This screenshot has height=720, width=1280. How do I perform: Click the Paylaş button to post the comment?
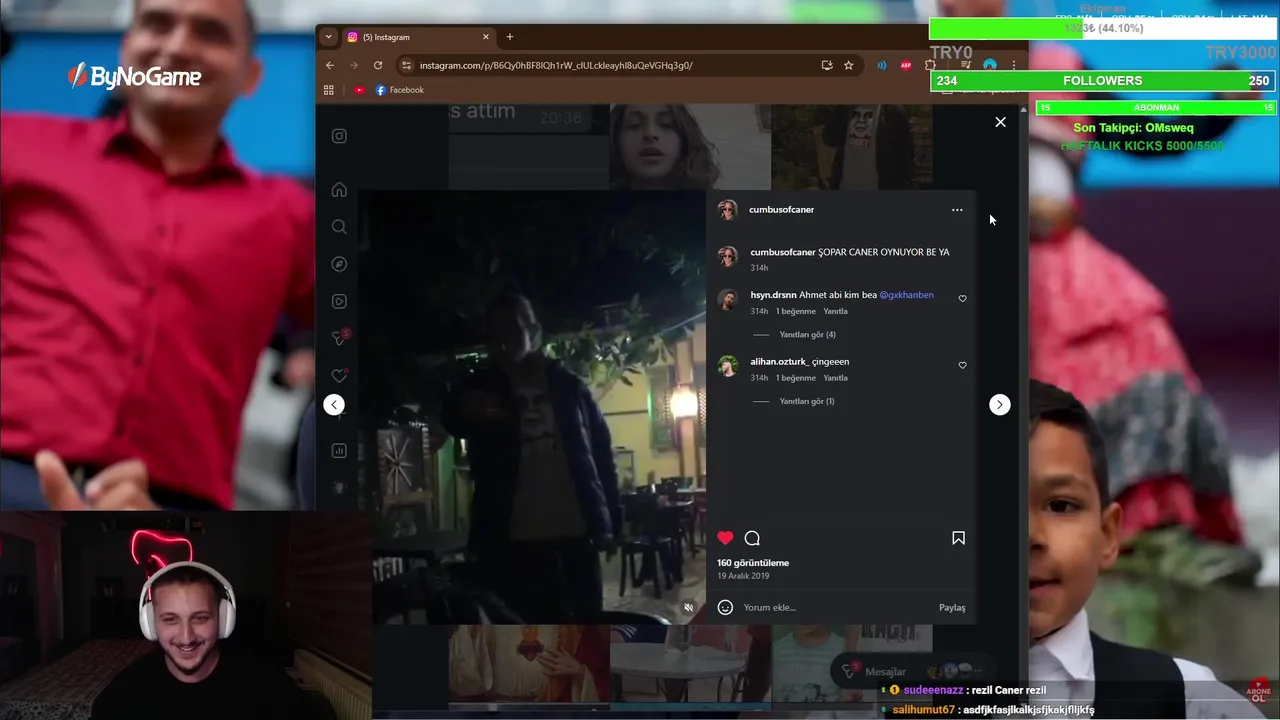coord(952,607)
